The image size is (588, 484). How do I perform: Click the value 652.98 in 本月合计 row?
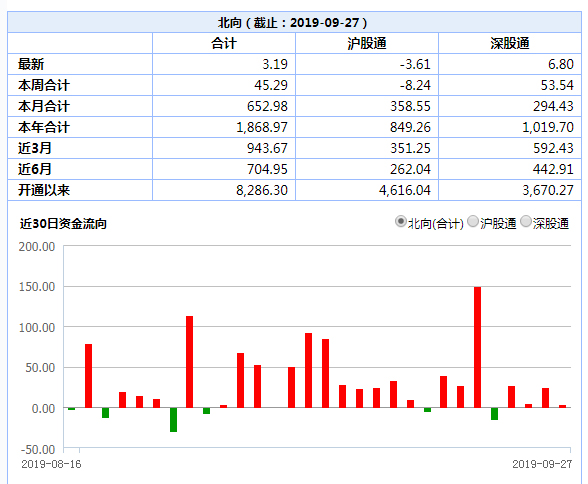pos(267,106)
